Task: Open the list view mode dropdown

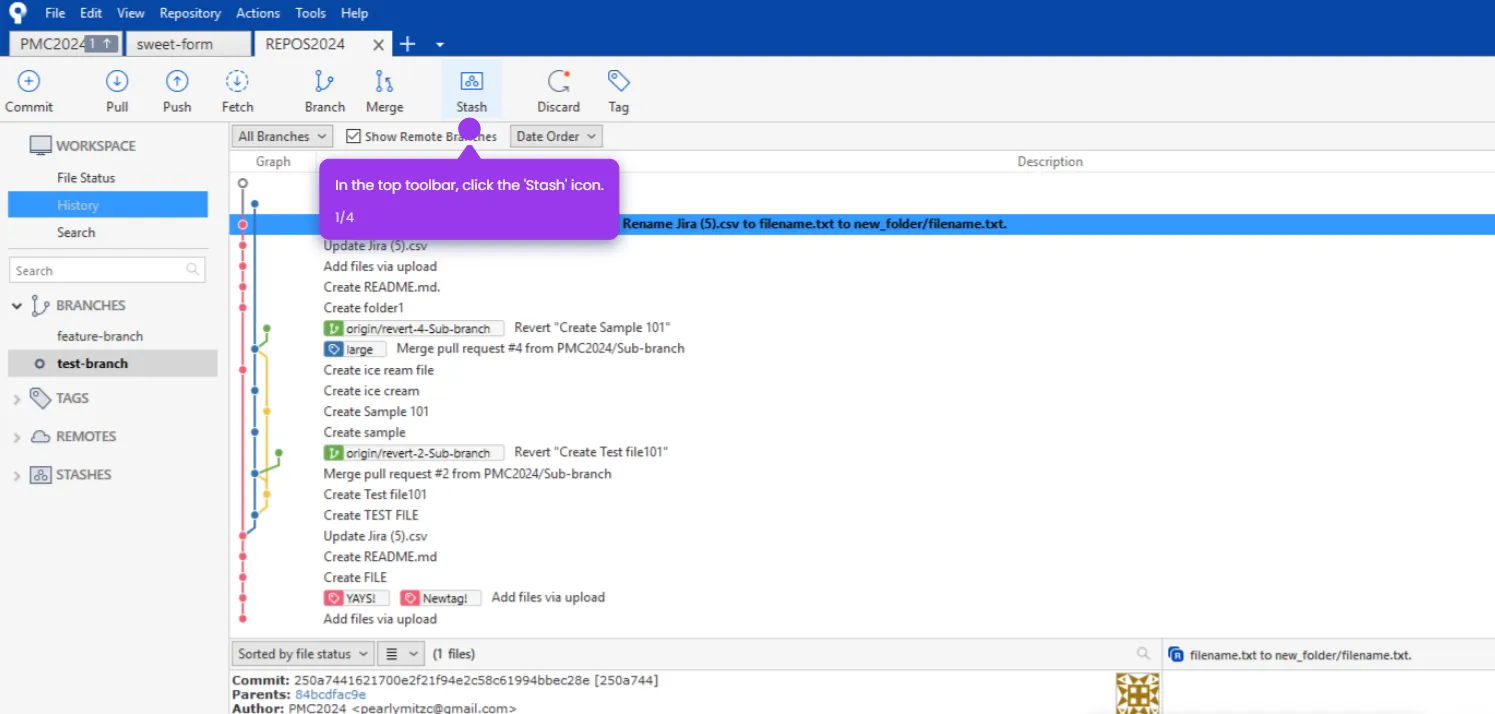Action: point(401,654)
